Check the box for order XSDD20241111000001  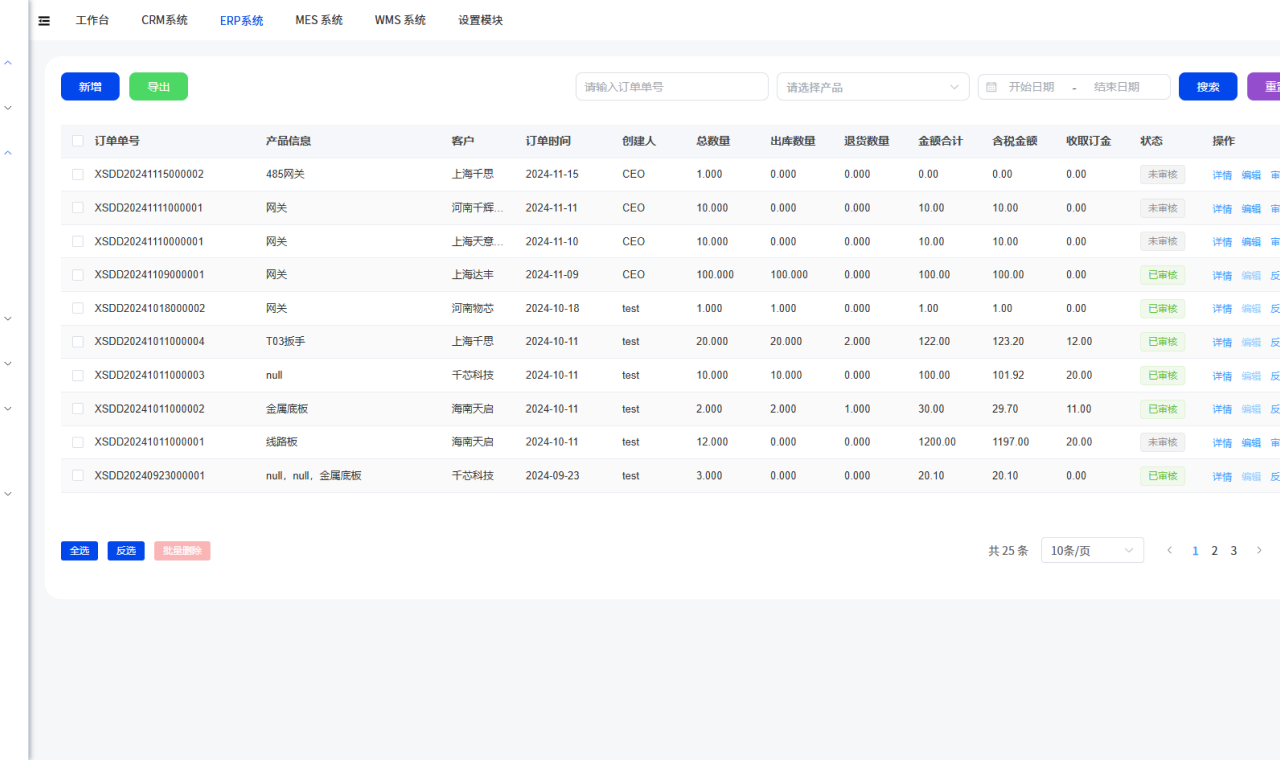tap(78, 208)
